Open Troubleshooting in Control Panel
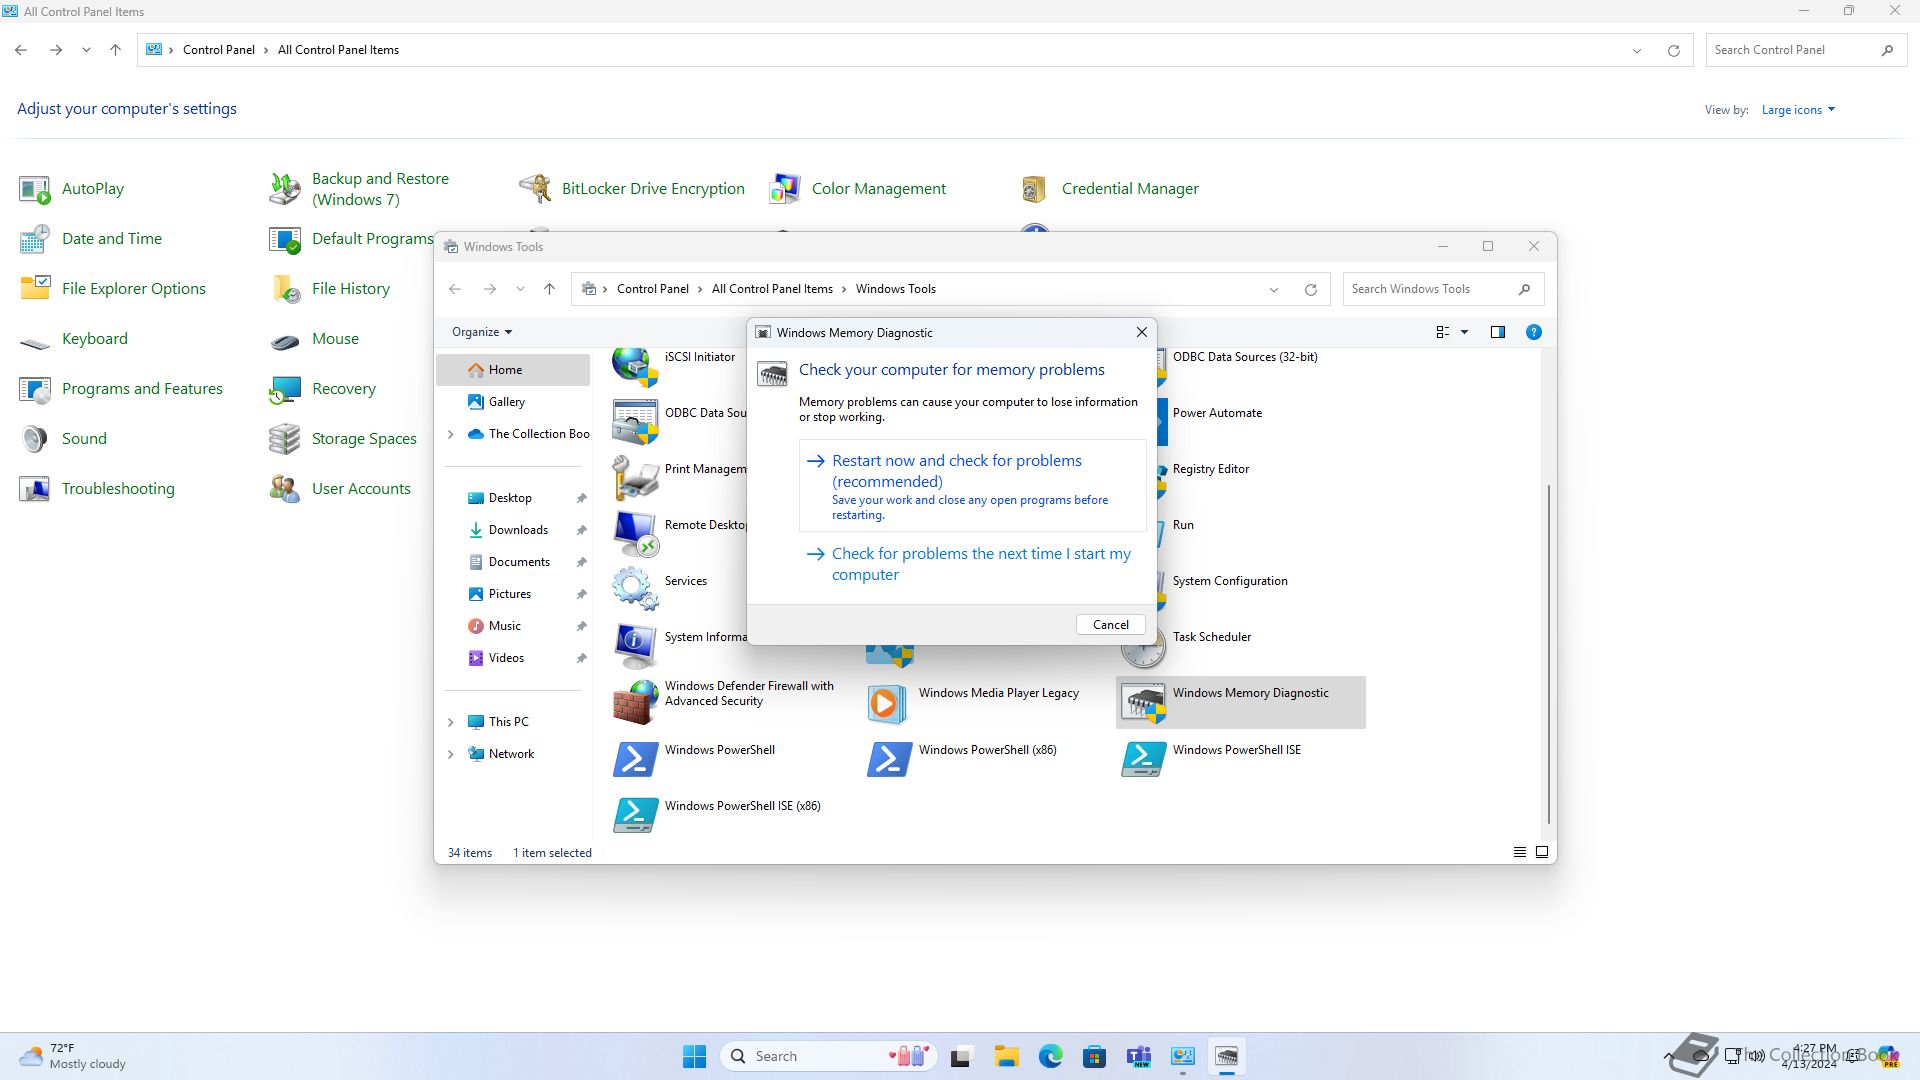 pos(97,489)
